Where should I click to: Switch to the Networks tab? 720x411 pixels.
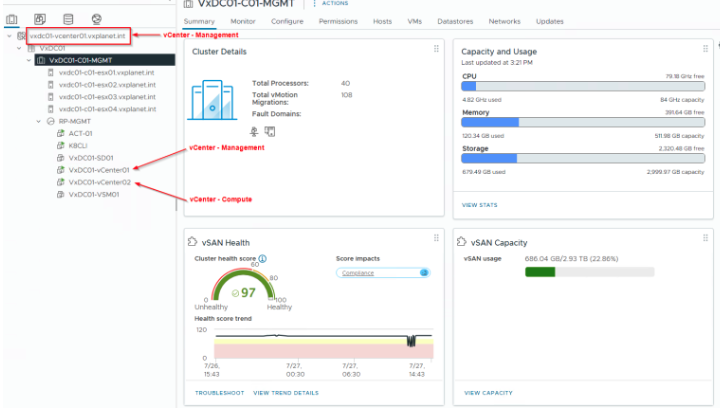point(504,22)
